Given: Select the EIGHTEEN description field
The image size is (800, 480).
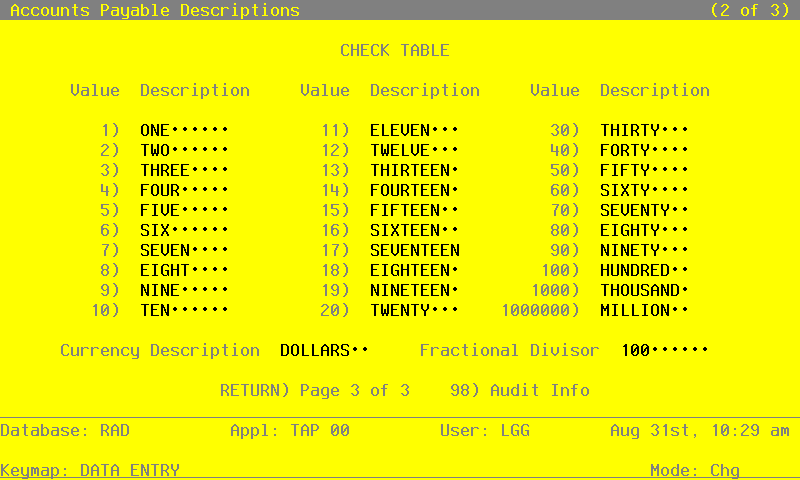Looking at the screenshot, I should pos(414,270).
